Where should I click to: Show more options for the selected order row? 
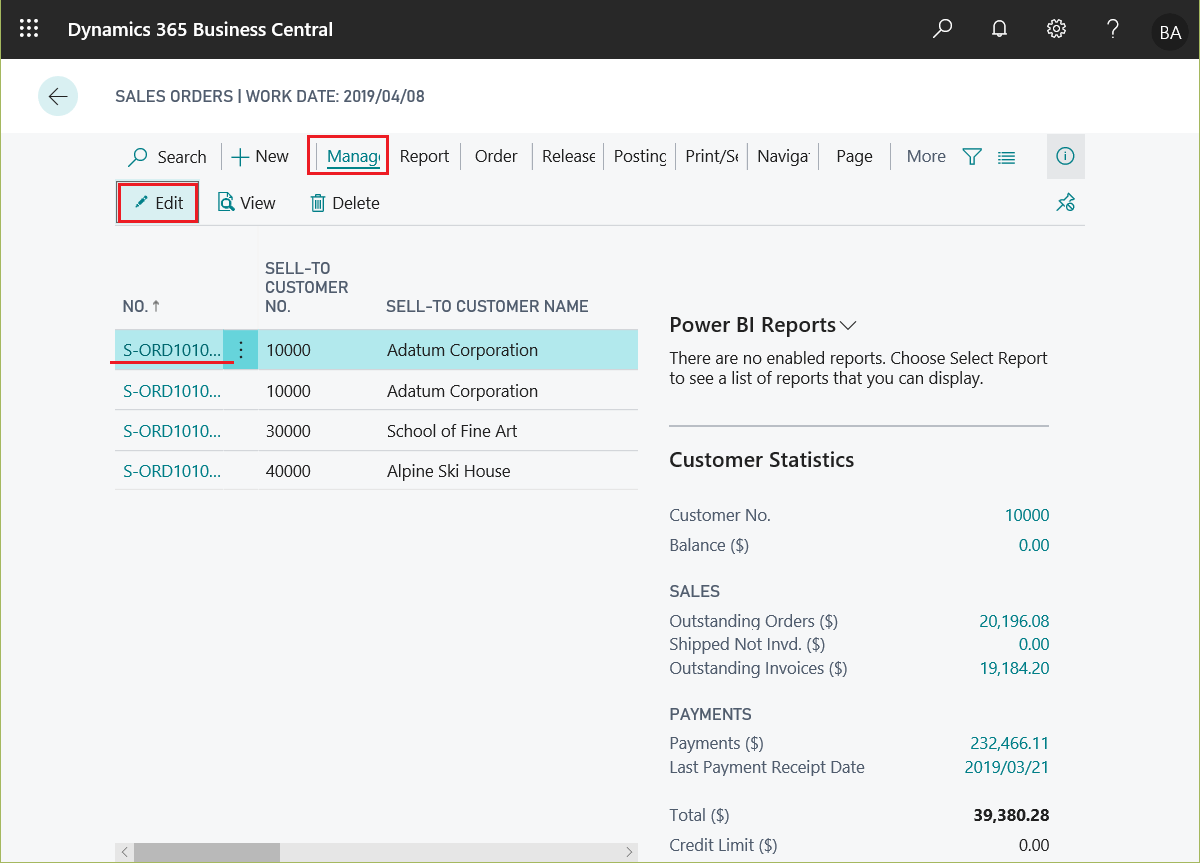[x=240, y=350]
